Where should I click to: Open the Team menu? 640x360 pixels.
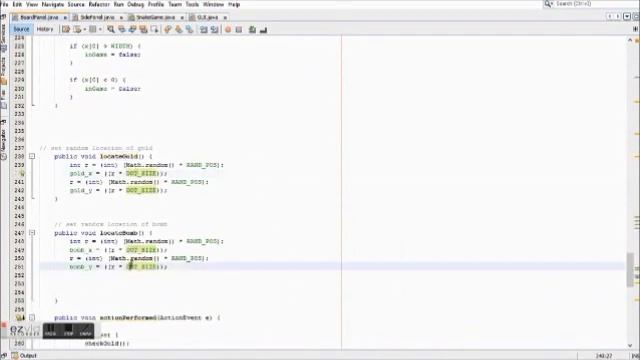click(175, 4)
